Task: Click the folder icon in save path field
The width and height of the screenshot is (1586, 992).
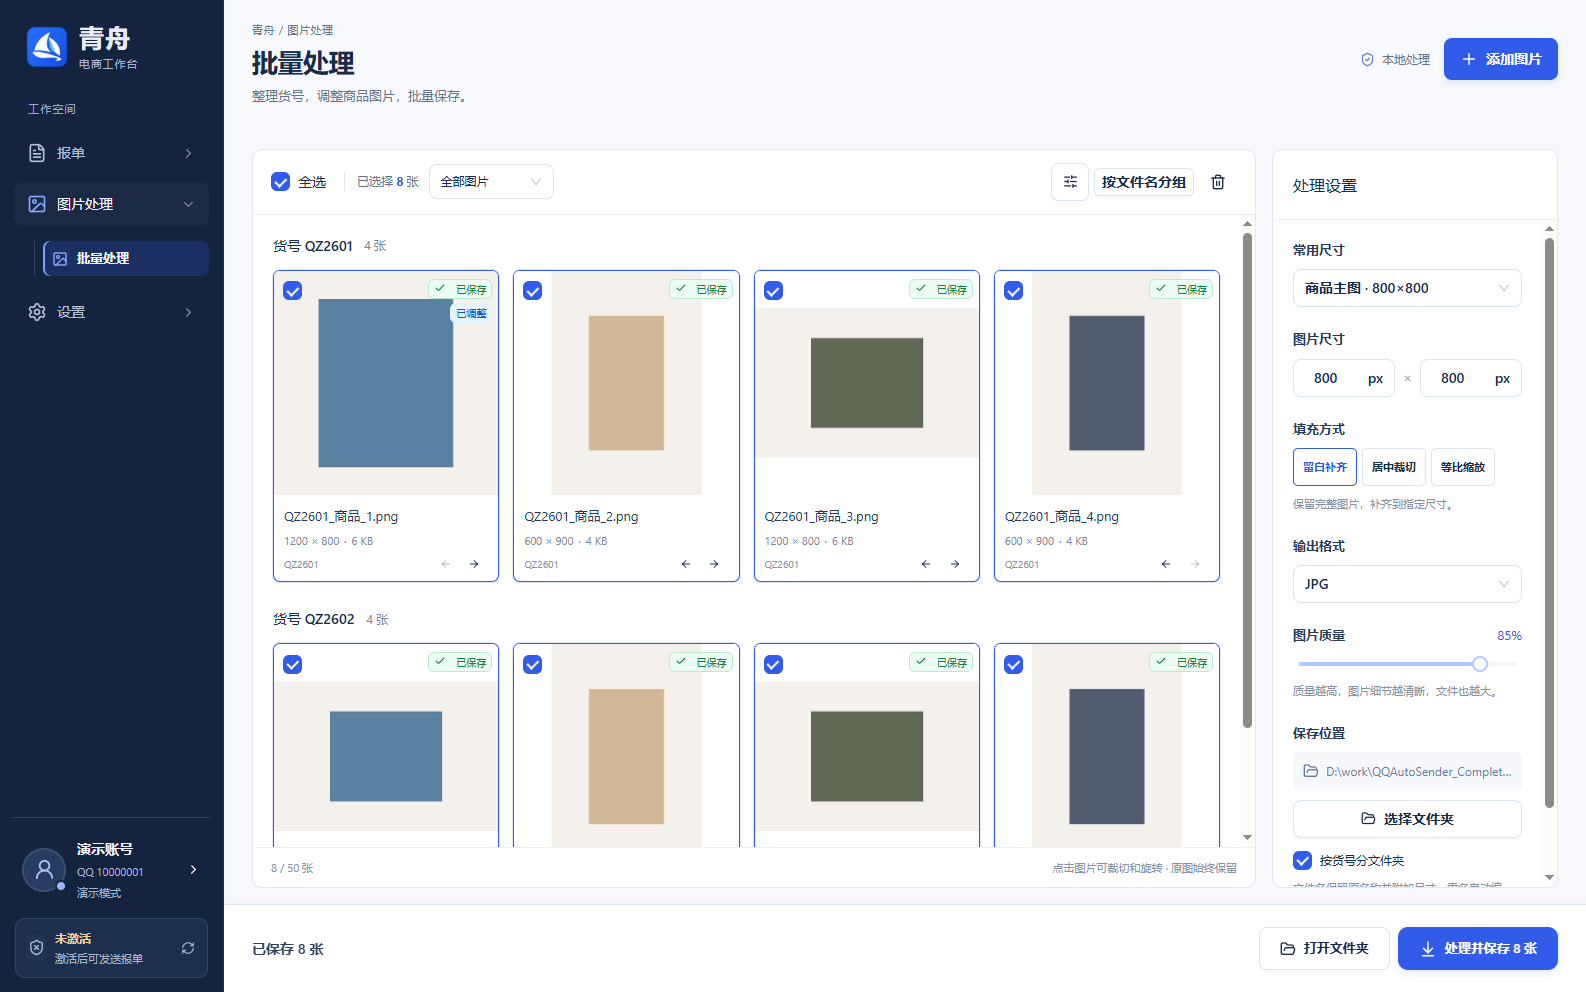Action: tap(1310, 771)
